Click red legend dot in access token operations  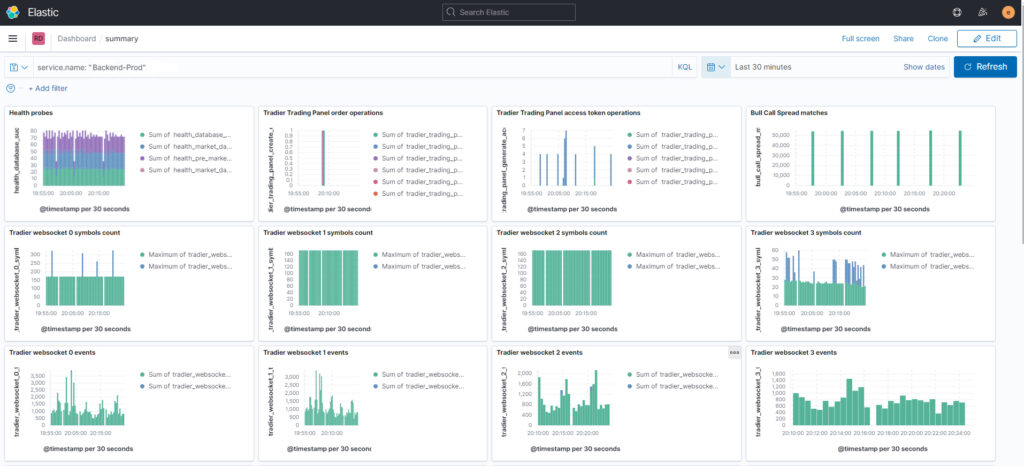(x=629, y=181)
